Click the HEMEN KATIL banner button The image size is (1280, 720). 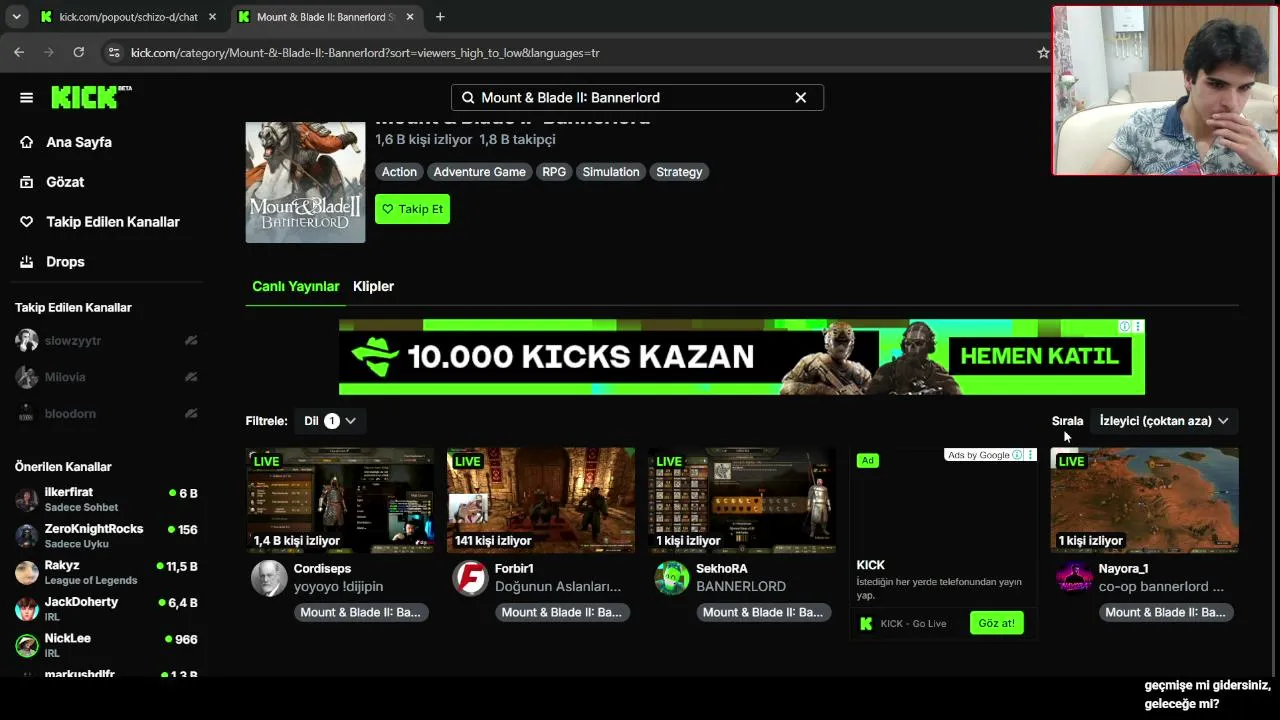1039,356
